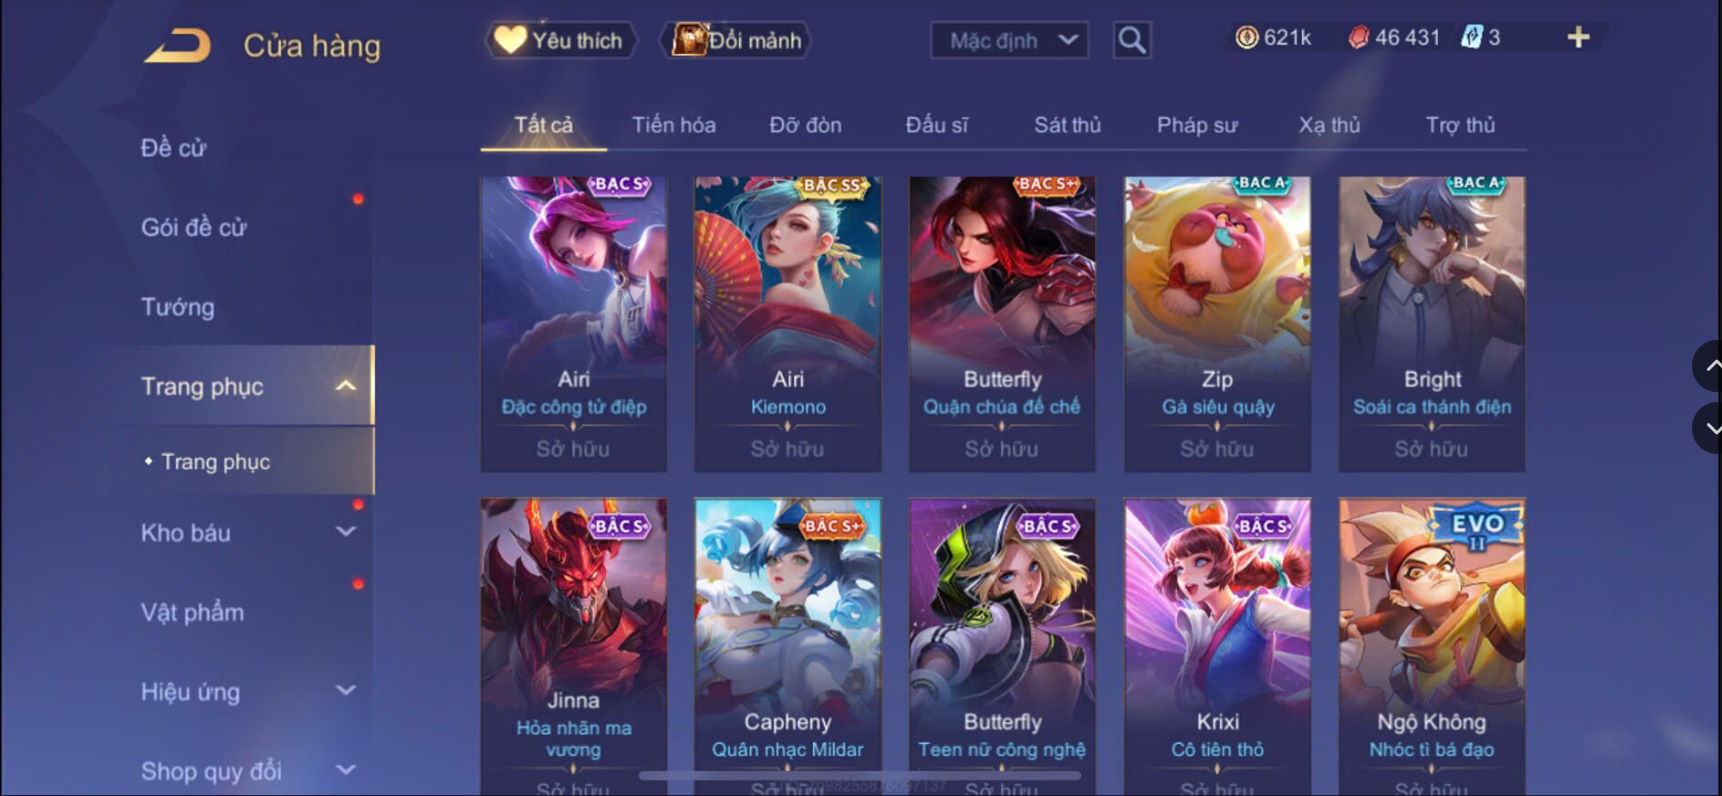This screenshot has width=1722, height=796.
Task: Go to Tướng in the sidebar
Action: coord(178,307)
